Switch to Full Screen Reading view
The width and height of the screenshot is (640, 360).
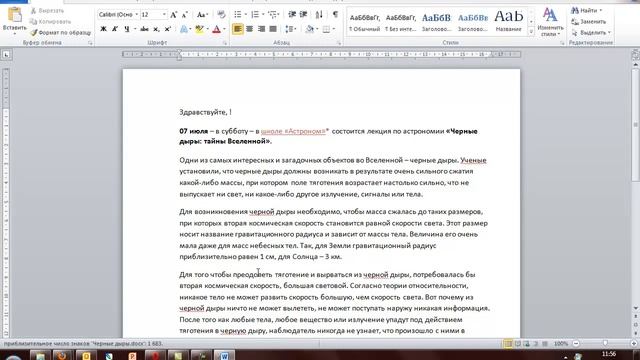click(518, 344)
